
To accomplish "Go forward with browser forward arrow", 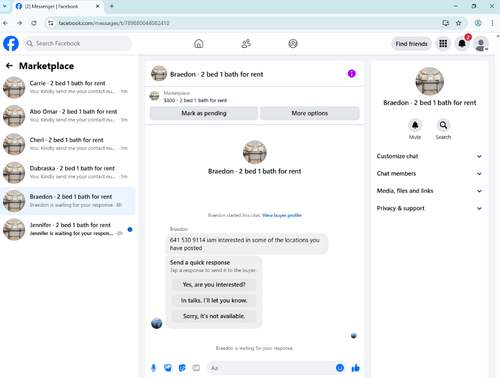I will click(20, 23).
